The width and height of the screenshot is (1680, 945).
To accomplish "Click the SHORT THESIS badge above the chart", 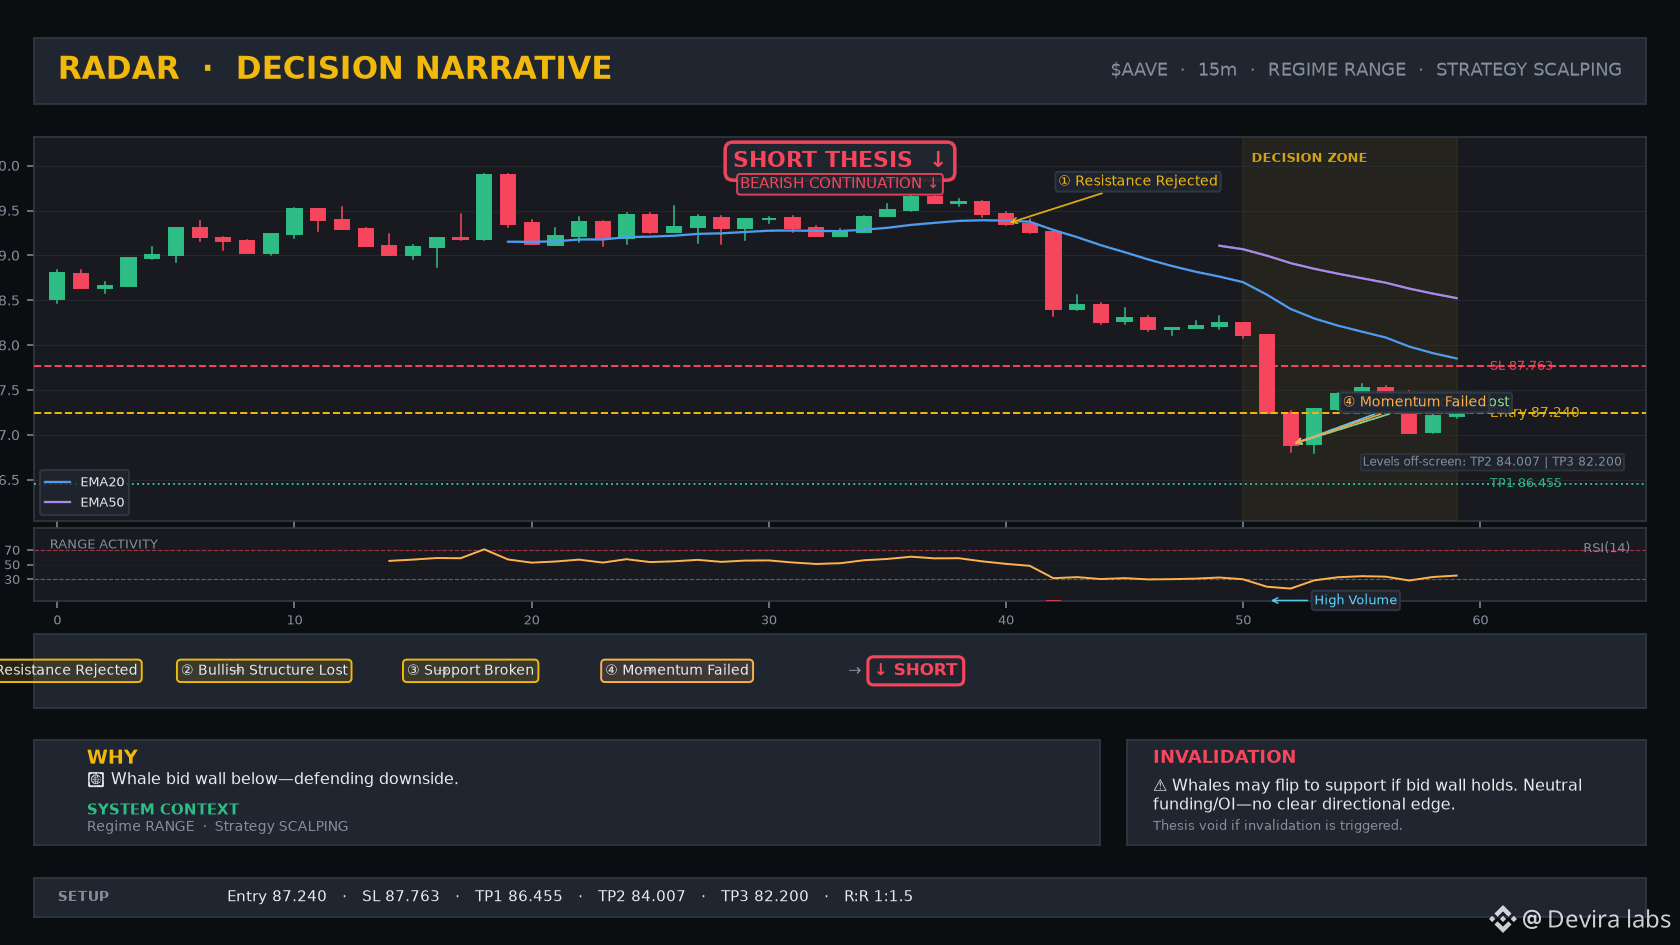I will (839, 159).
